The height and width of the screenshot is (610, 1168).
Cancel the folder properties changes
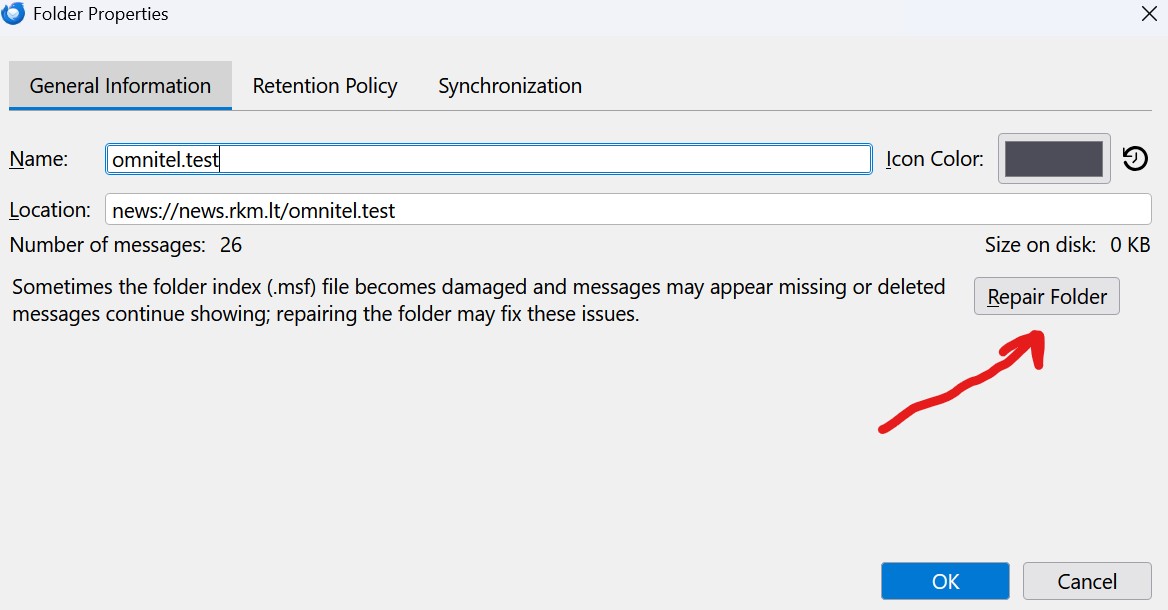pos(1088,582)
